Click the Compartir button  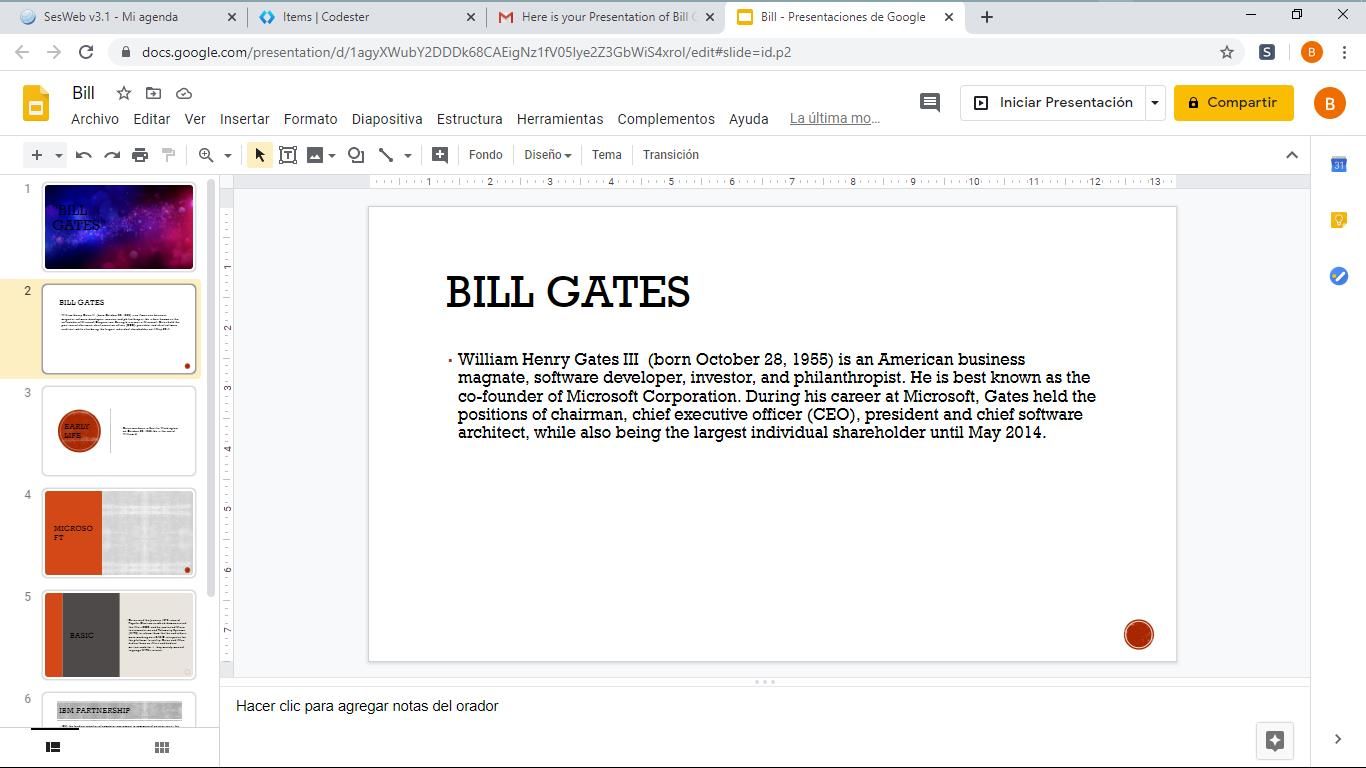1233,102
